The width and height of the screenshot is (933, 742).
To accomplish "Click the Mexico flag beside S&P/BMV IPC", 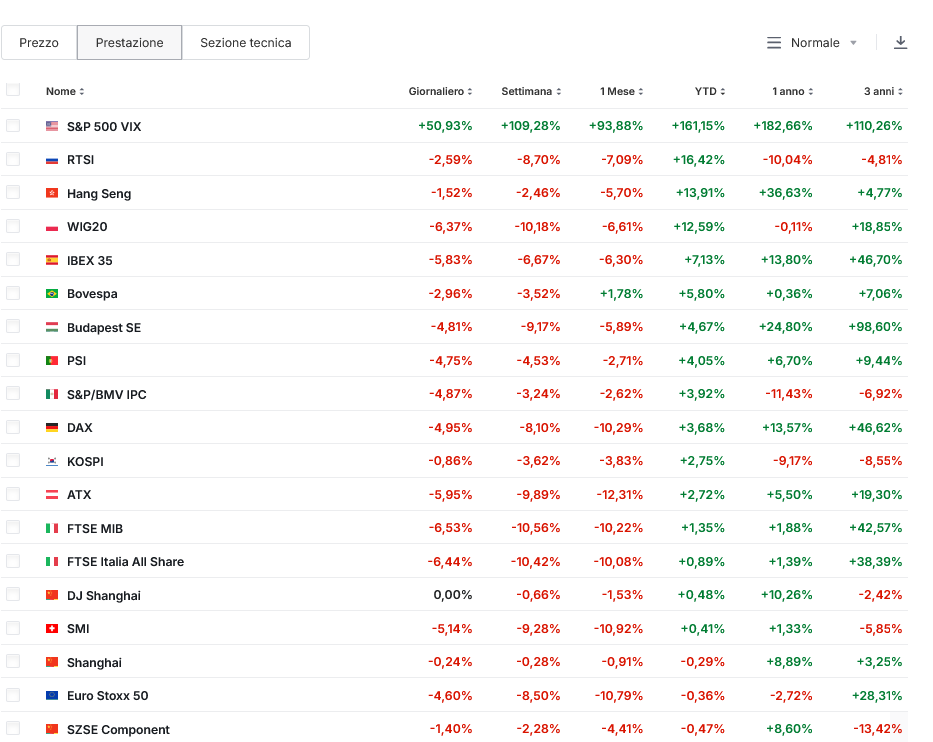I will [52, 395].
